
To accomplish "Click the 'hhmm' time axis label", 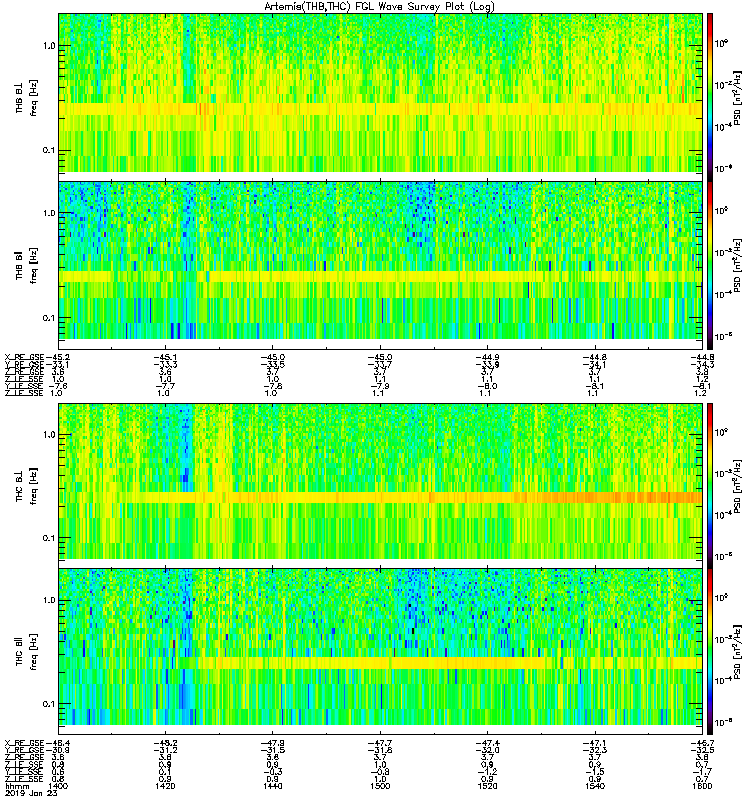I will tap(16, 787).
